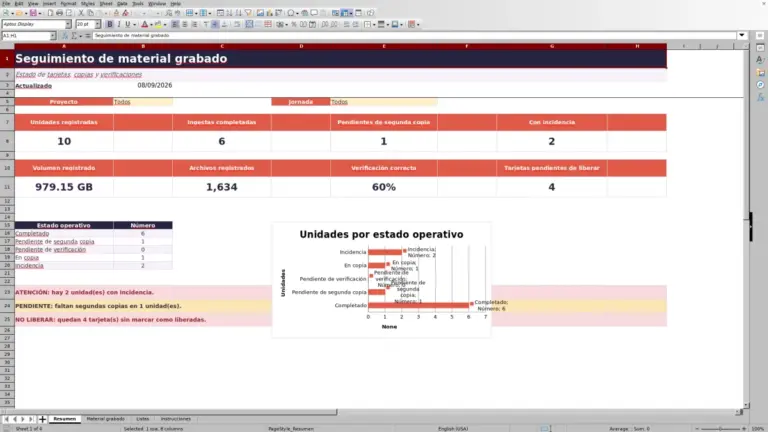Toggle Bold formatting

[x=110, y=24]
